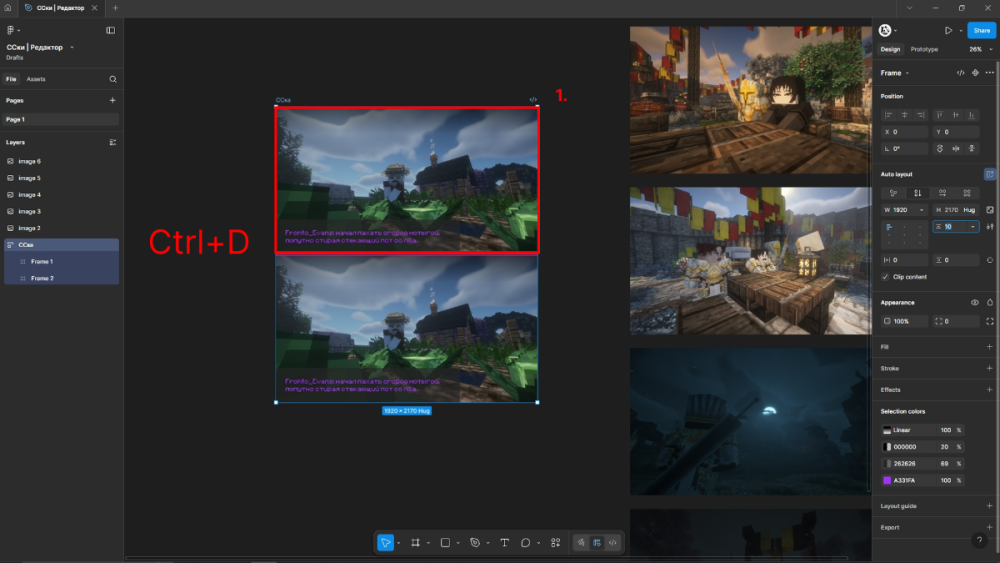Add a Fill with the plus button
Image resolution: width=1000 pixels, height=563 pixels.
[x=989, y=347]
